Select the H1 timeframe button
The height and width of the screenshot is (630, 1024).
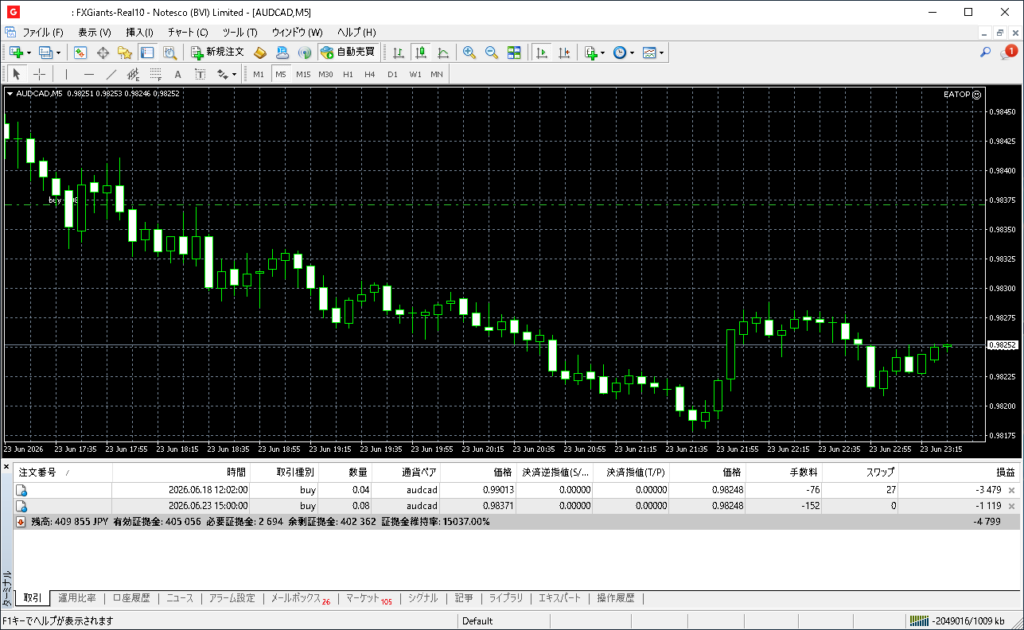point(348,74)
